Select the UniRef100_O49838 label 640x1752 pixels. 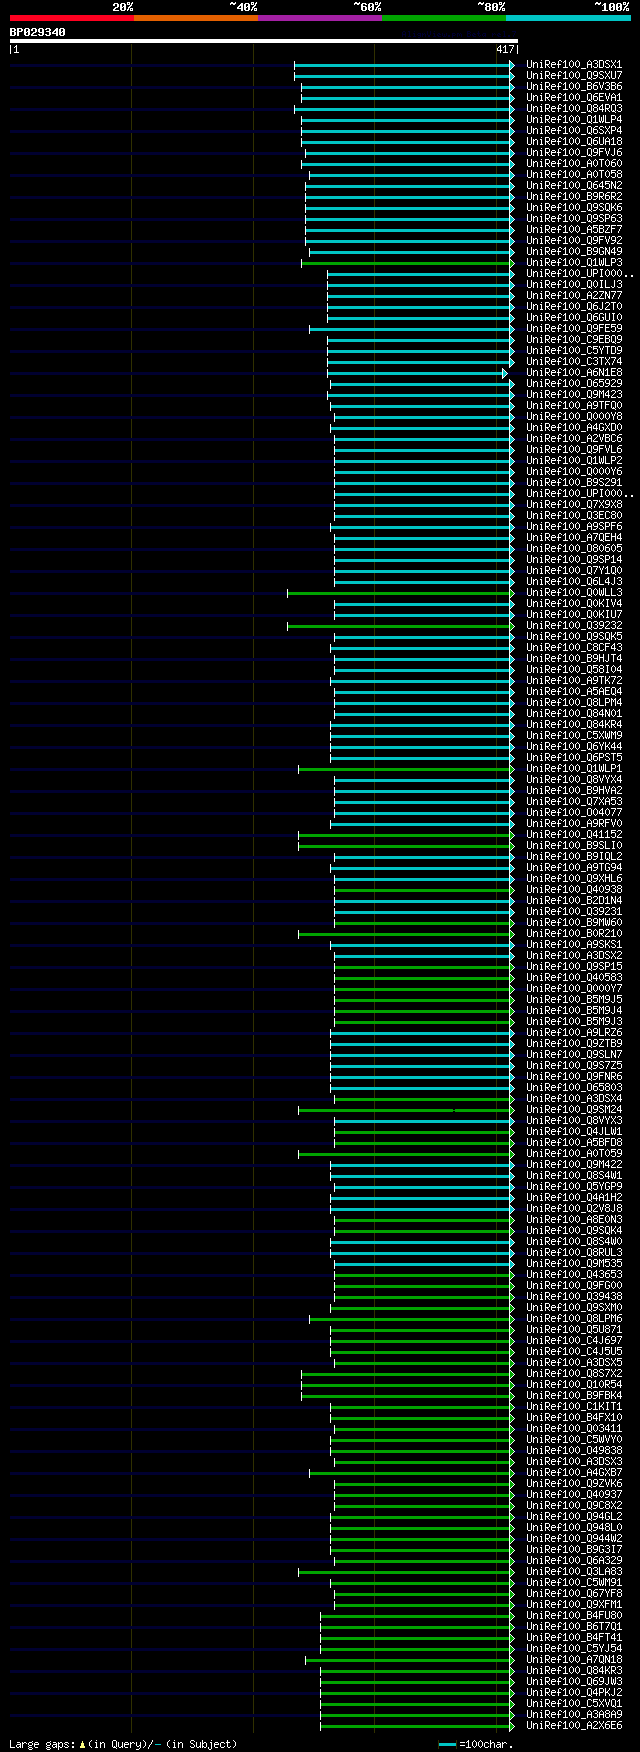tap(574, 1451)
